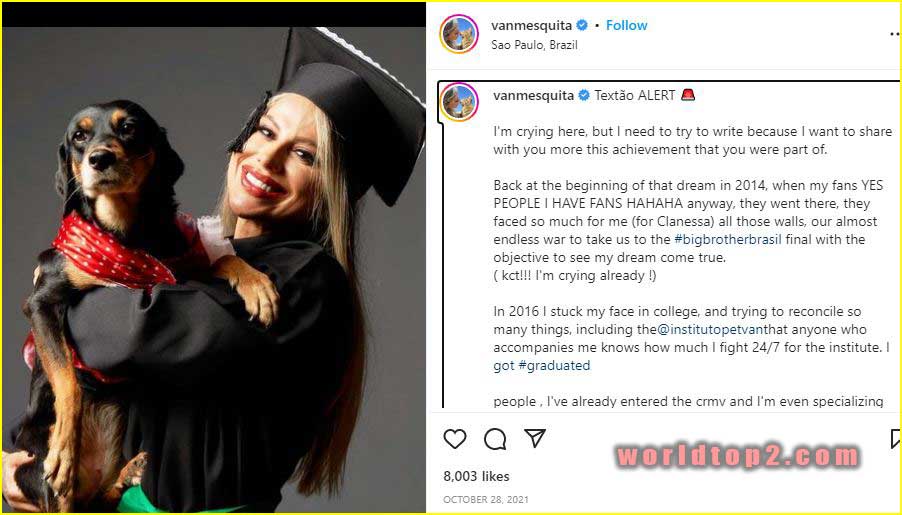
Task: Click the red siren emoji after Textão ALERT
Action: tap(687, 96)
